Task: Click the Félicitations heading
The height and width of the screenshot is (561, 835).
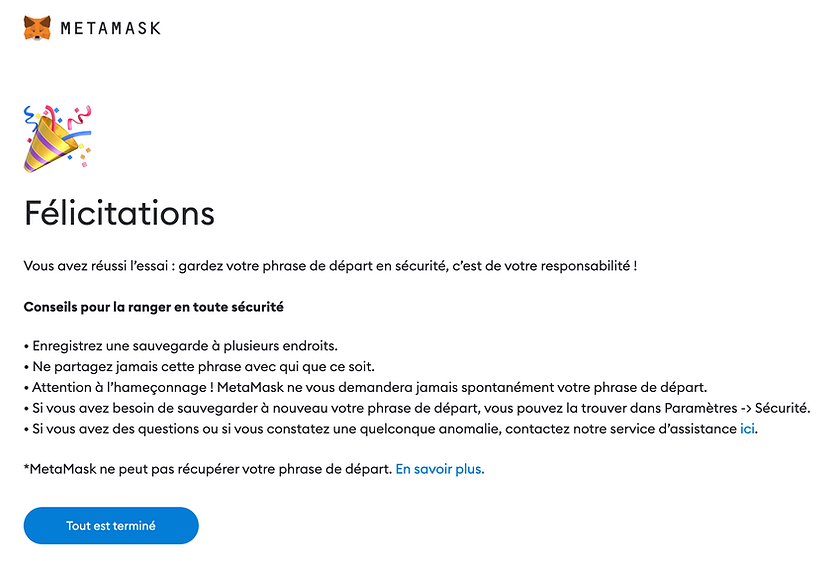Action: [119, 214]
